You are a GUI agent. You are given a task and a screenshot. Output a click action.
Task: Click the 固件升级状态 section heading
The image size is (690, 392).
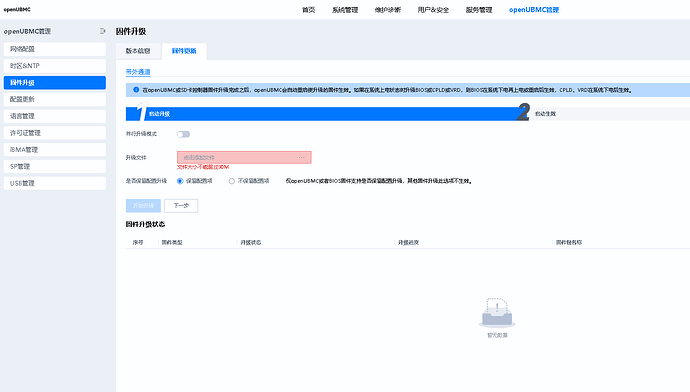(145, 224)
